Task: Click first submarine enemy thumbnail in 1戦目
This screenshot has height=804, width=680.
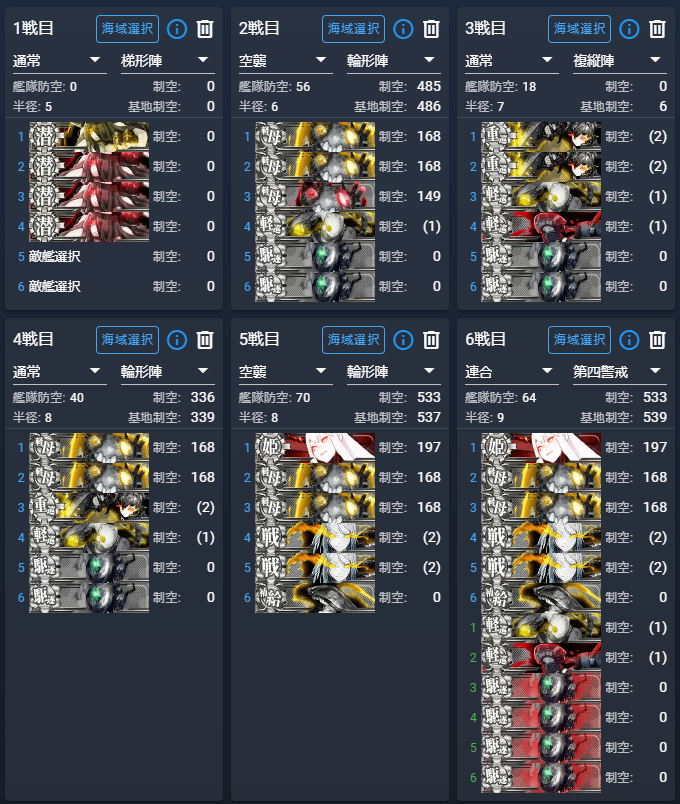Action: point(89,136)
